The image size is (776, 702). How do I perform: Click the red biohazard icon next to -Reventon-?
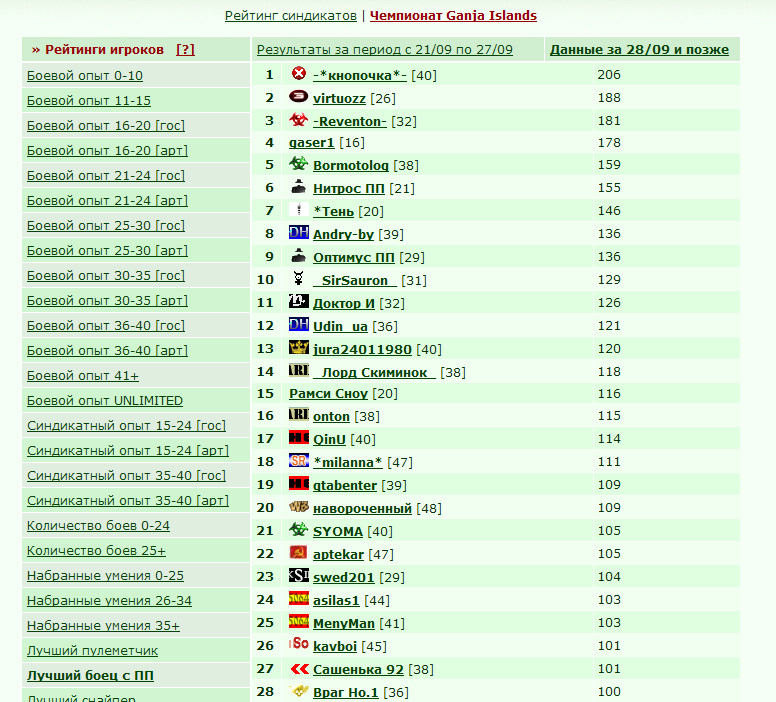[298, 120]
